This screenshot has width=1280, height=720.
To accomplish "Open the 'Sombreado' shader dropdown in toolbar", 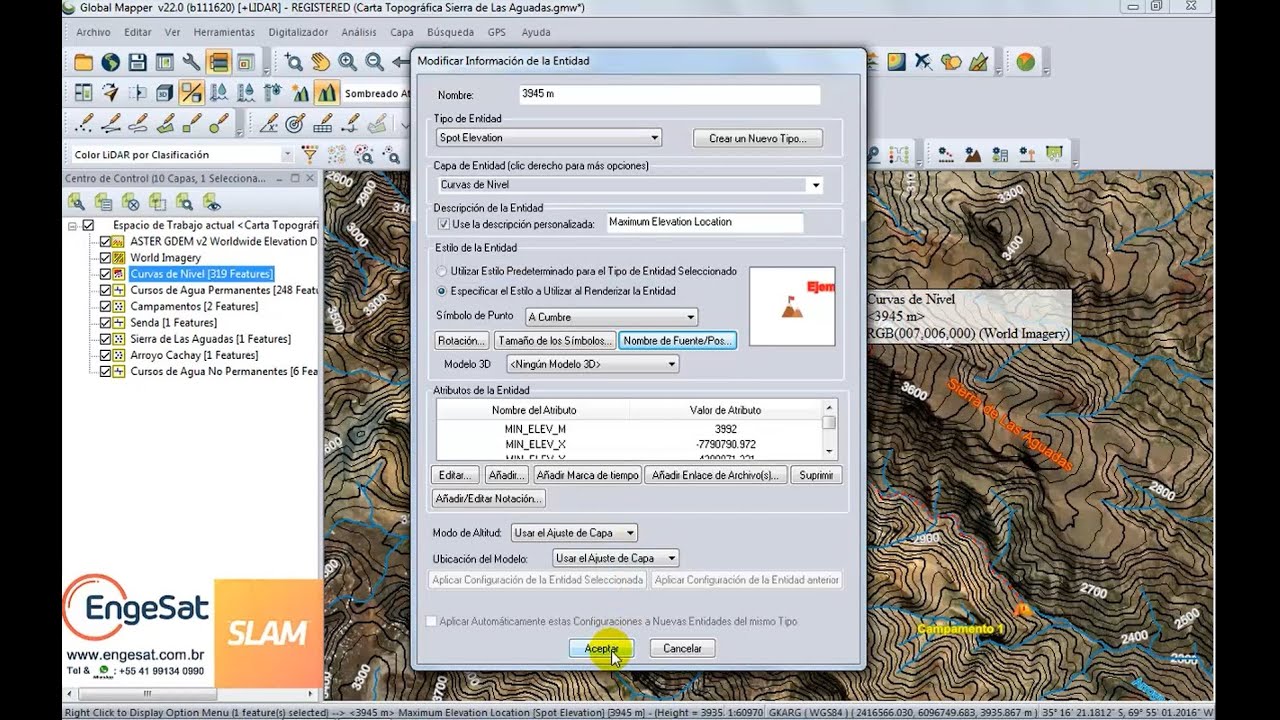I will tap(377, 94).
